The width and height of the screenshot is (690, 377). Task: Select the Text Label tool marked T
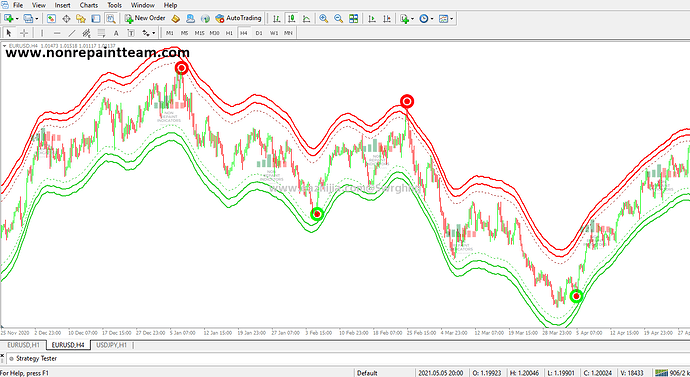[131, 33]
